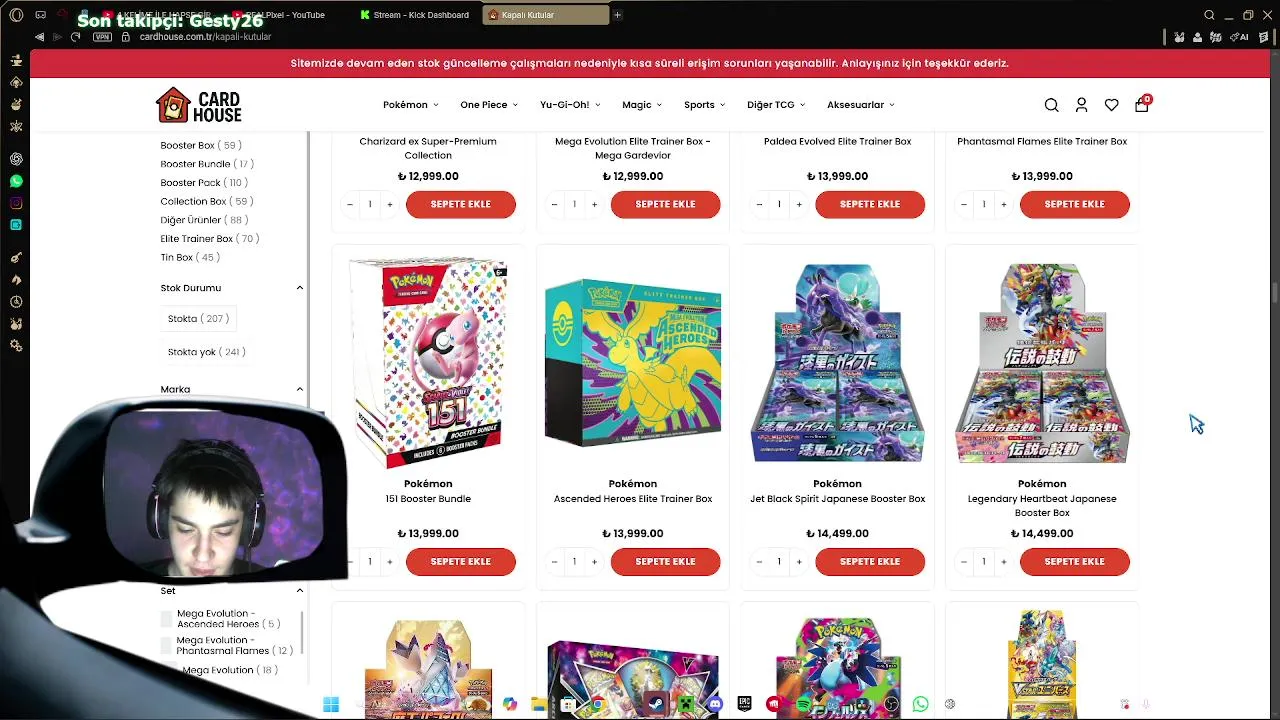Open the wishlist heart icon
The image size is (1280, 720).
(1111, 105)
